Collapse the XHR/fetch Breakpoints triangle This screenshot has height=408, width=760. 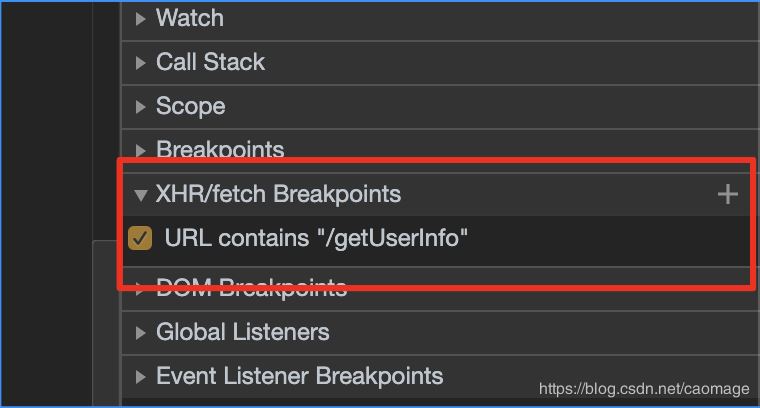click(140, 194)
